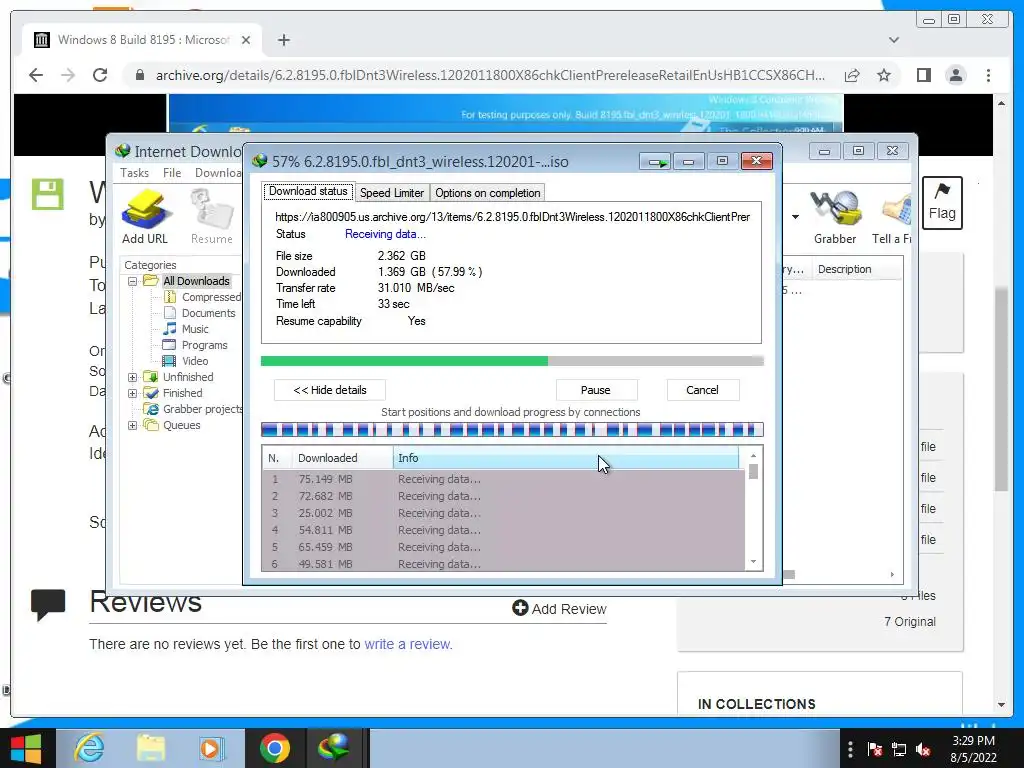Click the Action Center flag tray icon
1024x768 pixels.
click(874, 749)
